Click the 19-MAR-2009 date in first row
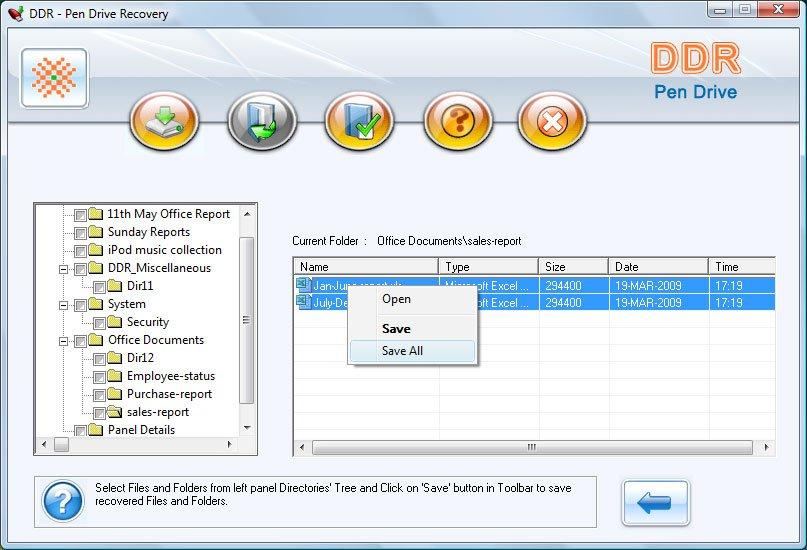The image size is (807, 550). (648, 286)
